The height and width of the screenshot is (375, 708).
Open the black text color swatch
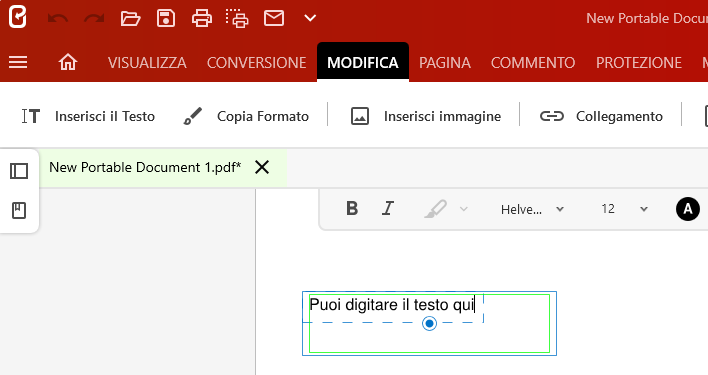click(688, 209)
